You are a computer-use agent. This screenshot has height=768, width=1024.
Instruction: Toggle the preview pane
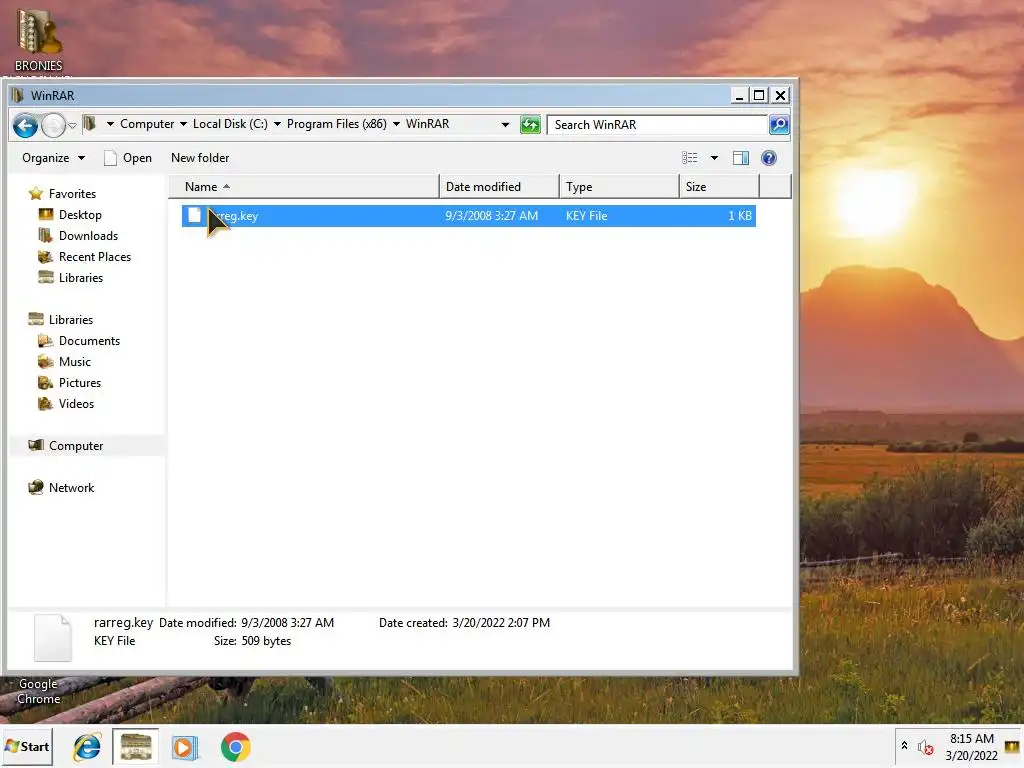[x=741, y=158]
